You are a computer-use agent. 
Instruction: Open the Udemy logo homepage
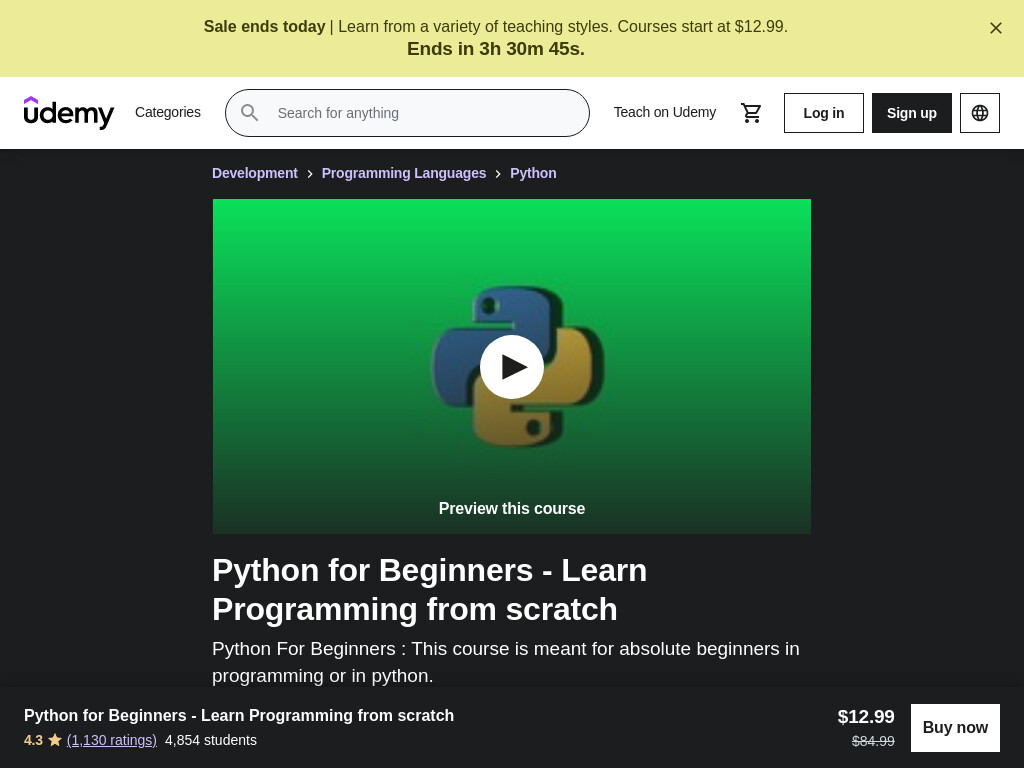pos(69,113)
